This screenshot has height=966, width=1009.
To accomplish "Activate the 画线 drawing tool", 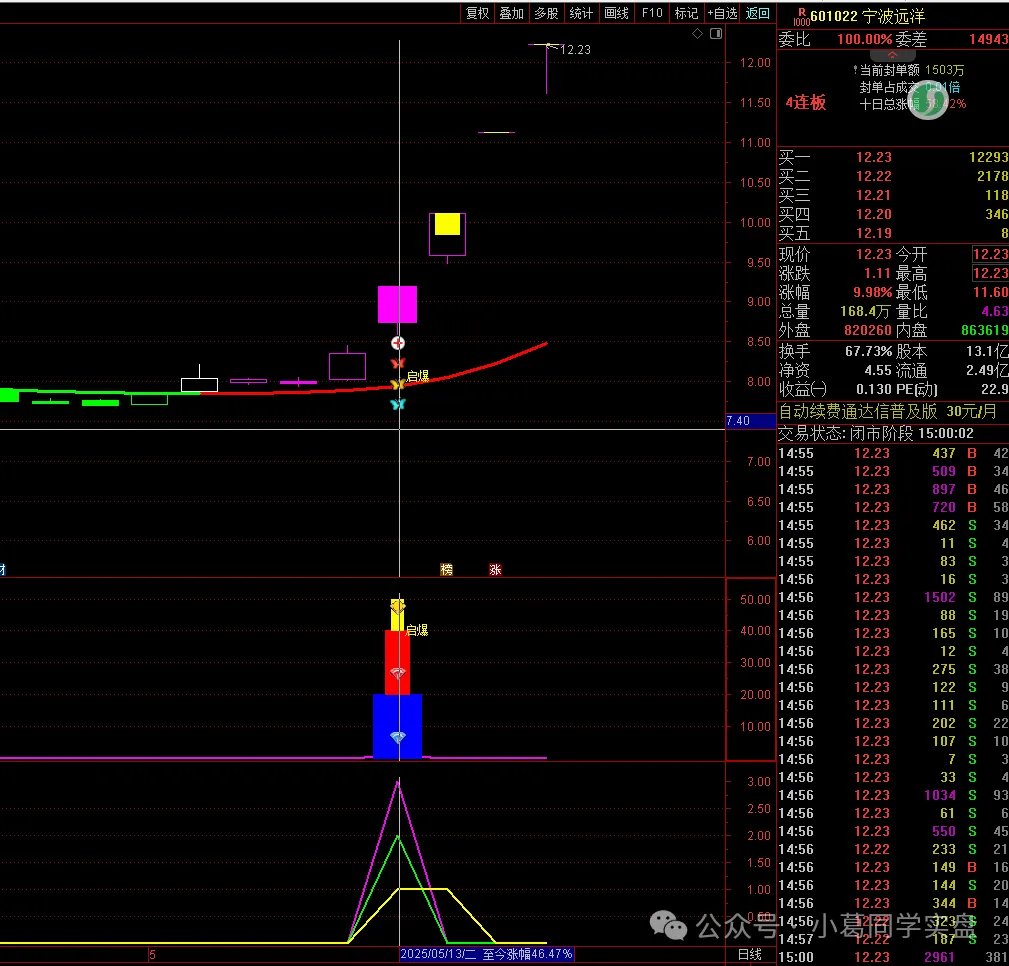I will pos(616,14).
